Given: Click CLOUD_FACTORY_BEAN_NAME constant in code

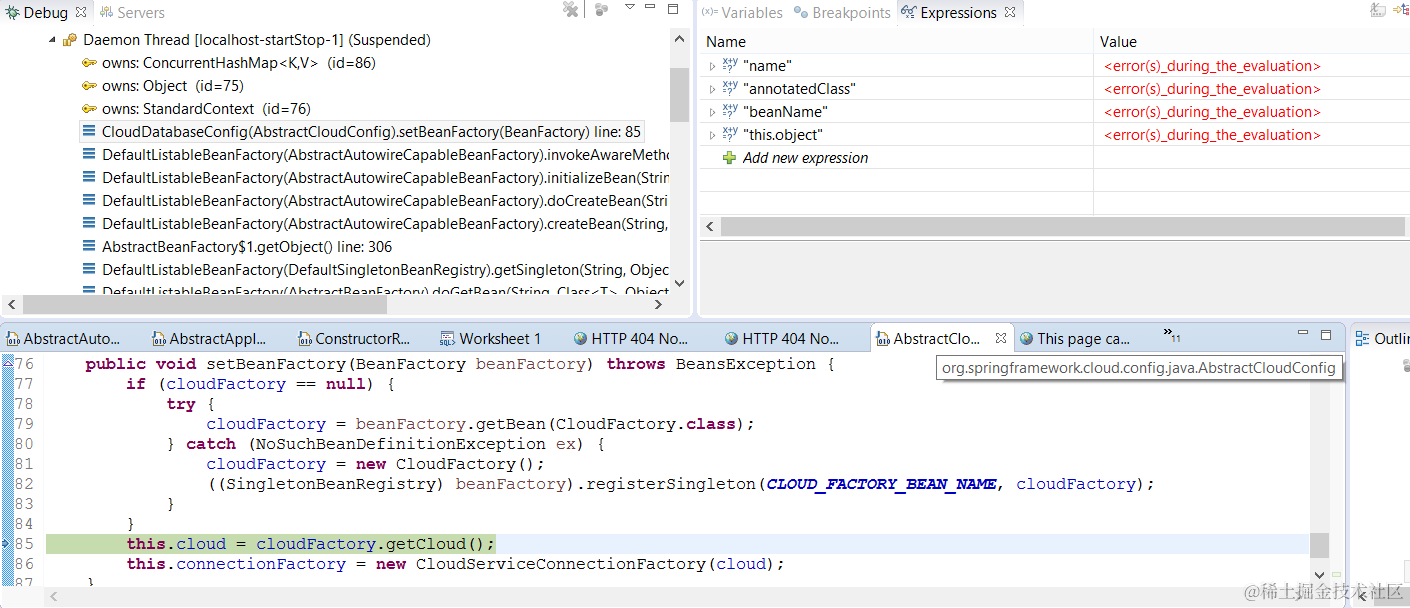Looking at the screenshot, I should (x=881, y=484).
